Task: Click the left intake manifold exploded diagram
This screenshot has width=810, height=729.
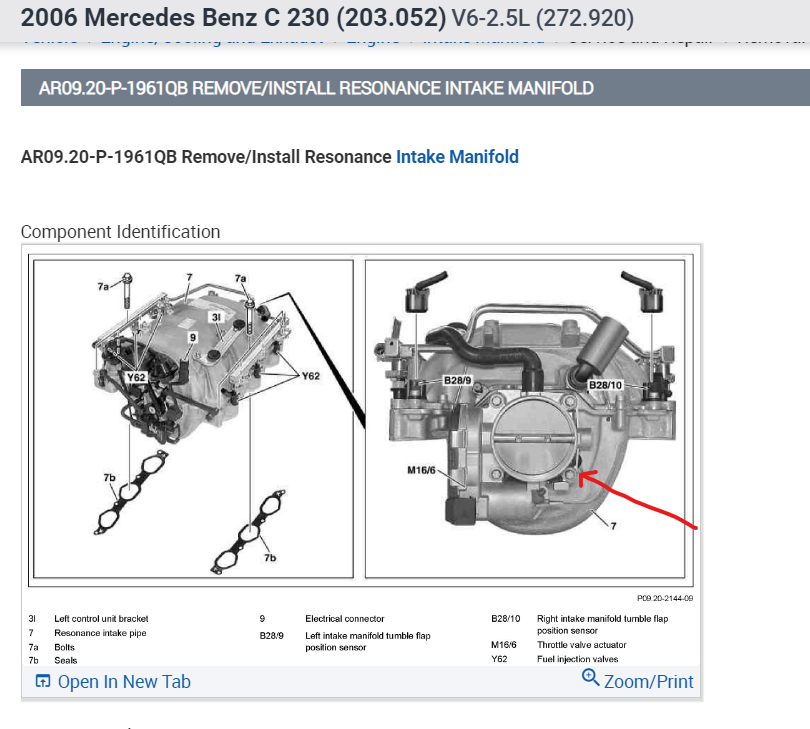Action: tap(193, 419)
